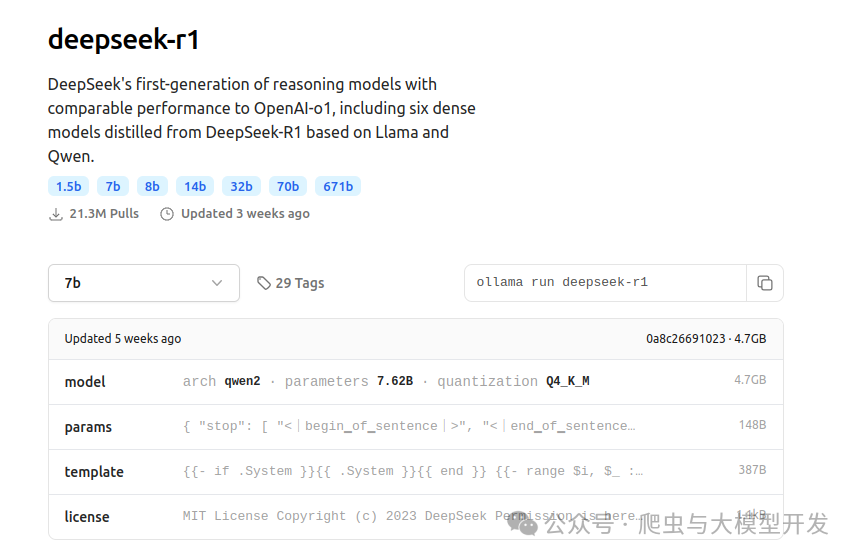Click the stop begin_of_sentence params text
Screen dimensions: 856x558
point(409,426)
